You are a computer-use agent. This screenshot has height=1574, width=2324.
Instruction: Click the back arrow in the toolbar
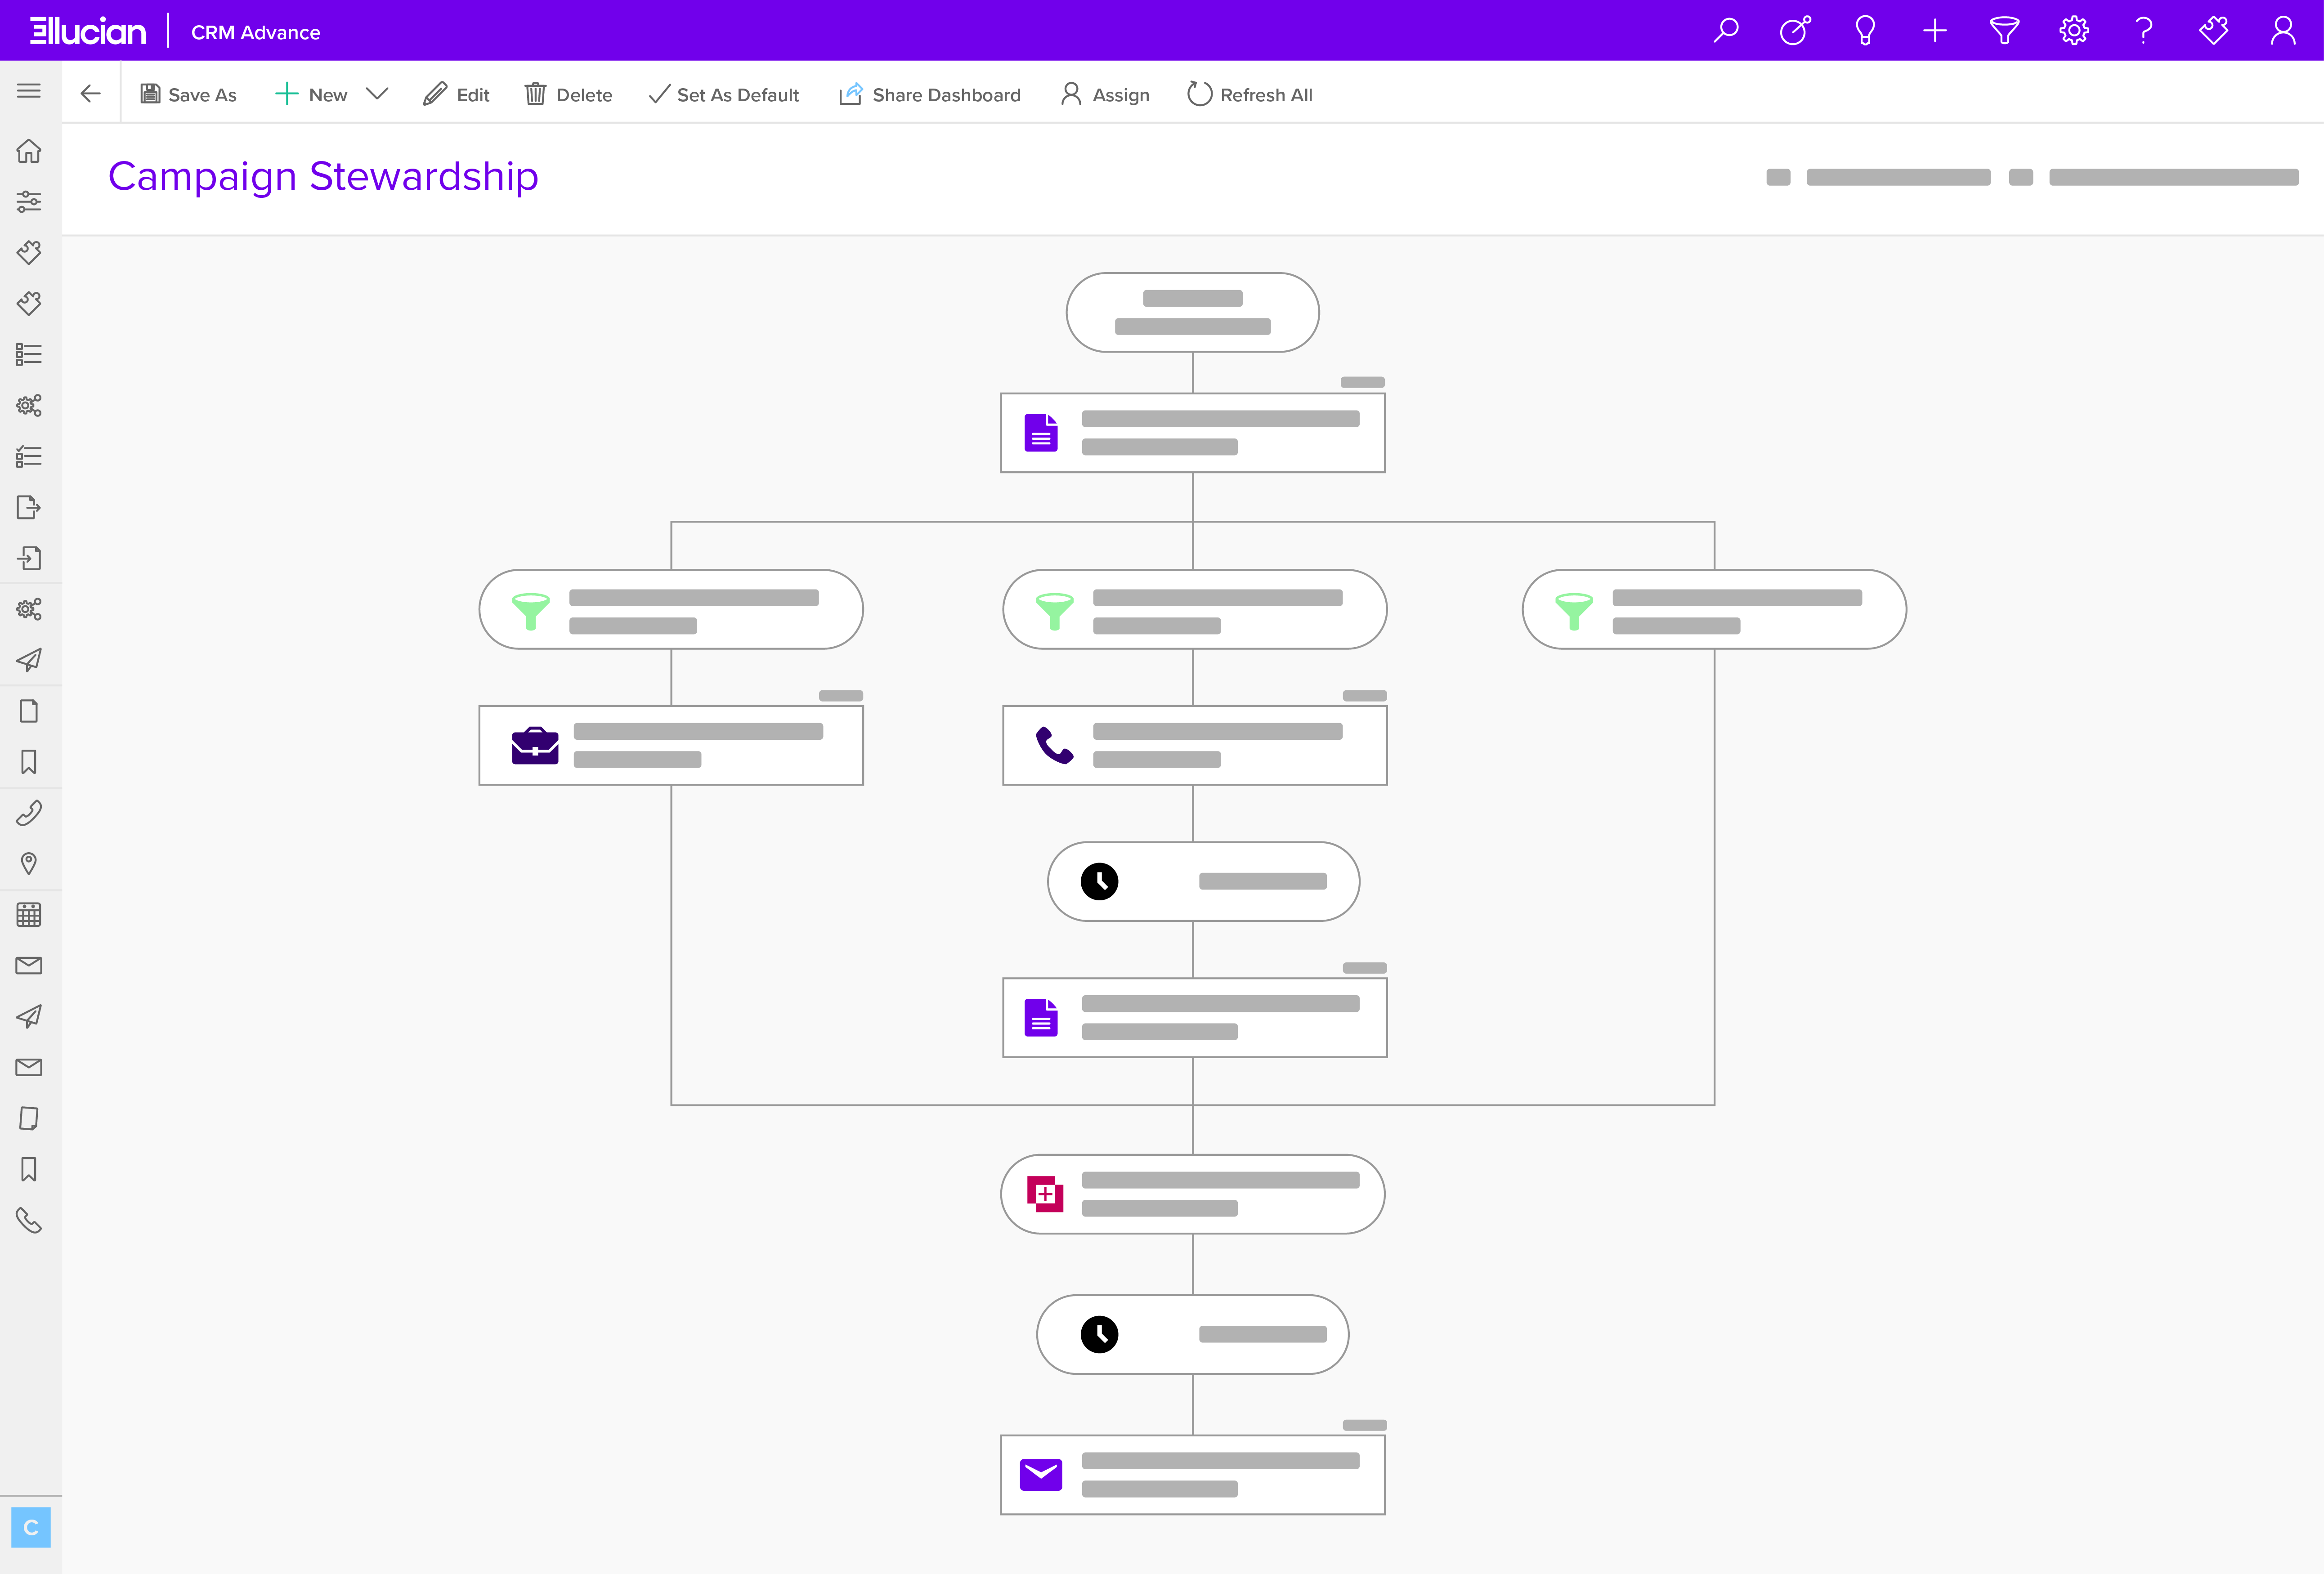(91, 94)
